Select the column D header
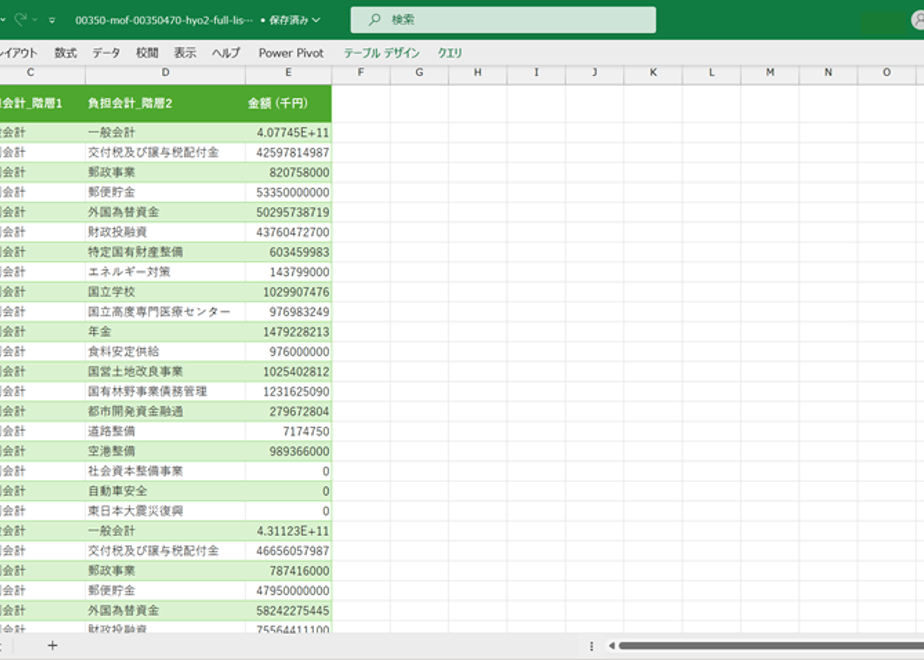The image size is (924, 660). pos(165,72)
